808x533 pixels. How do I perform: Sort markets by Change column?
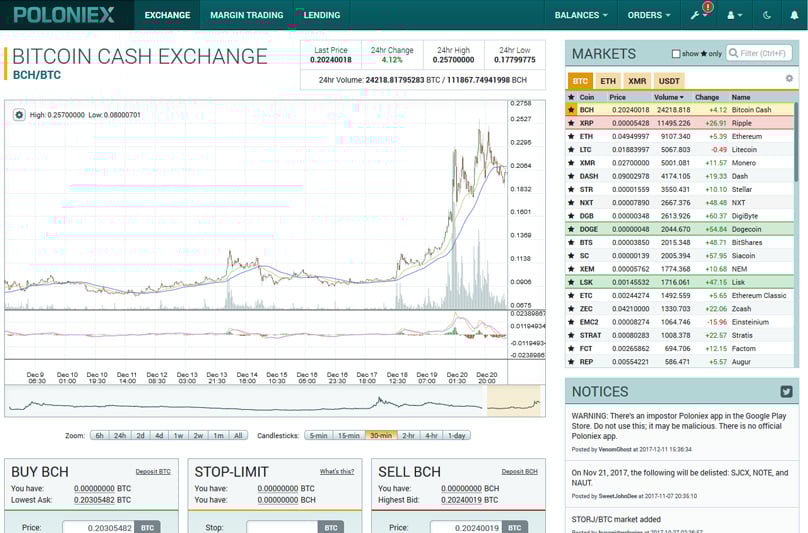coord(706,97)
